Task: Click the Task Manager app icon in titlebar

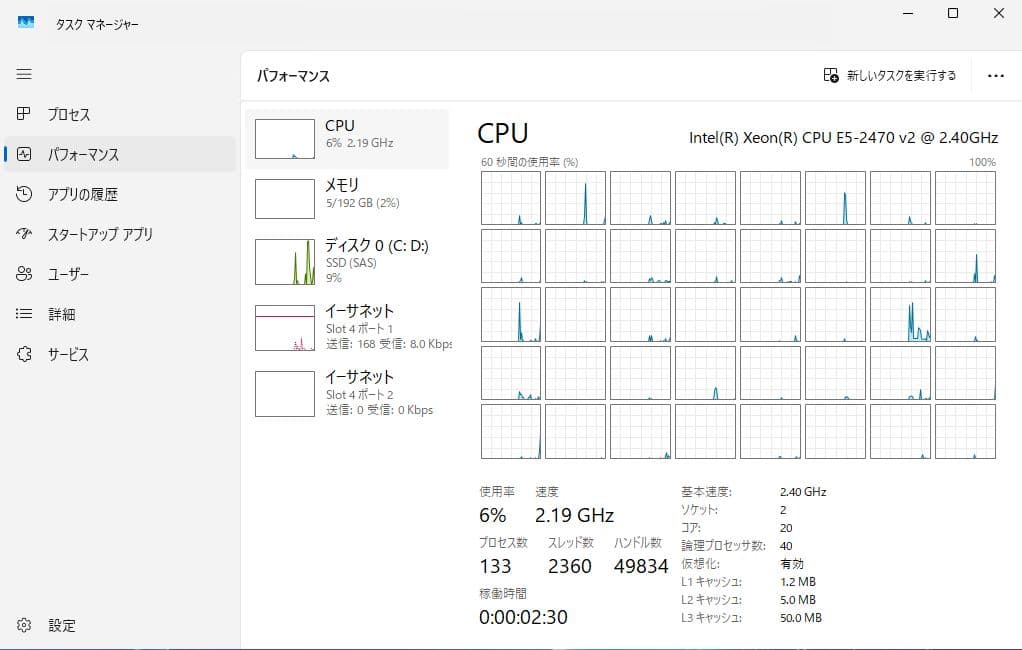Action: click(x=24, y=22)
